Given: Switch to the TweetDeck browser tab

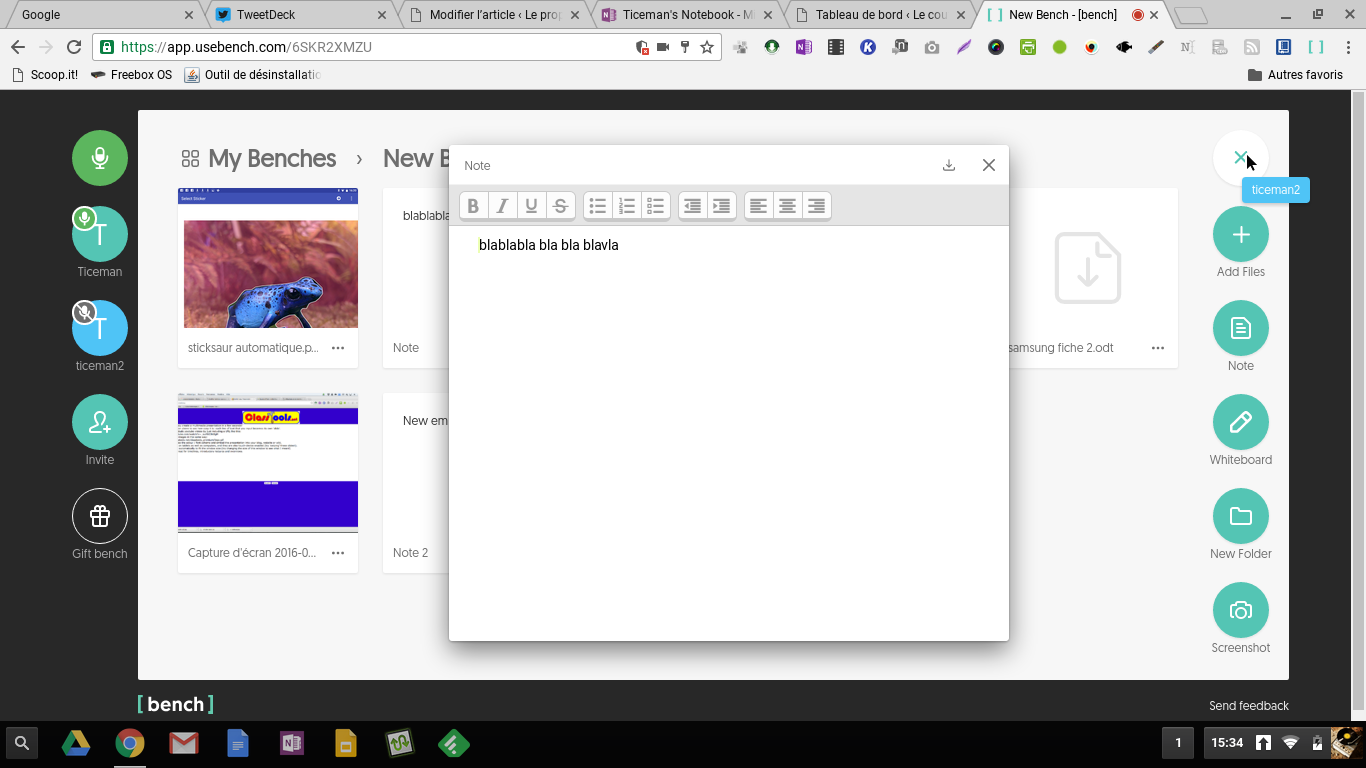Looking at the screenshot, I should 300,15.
